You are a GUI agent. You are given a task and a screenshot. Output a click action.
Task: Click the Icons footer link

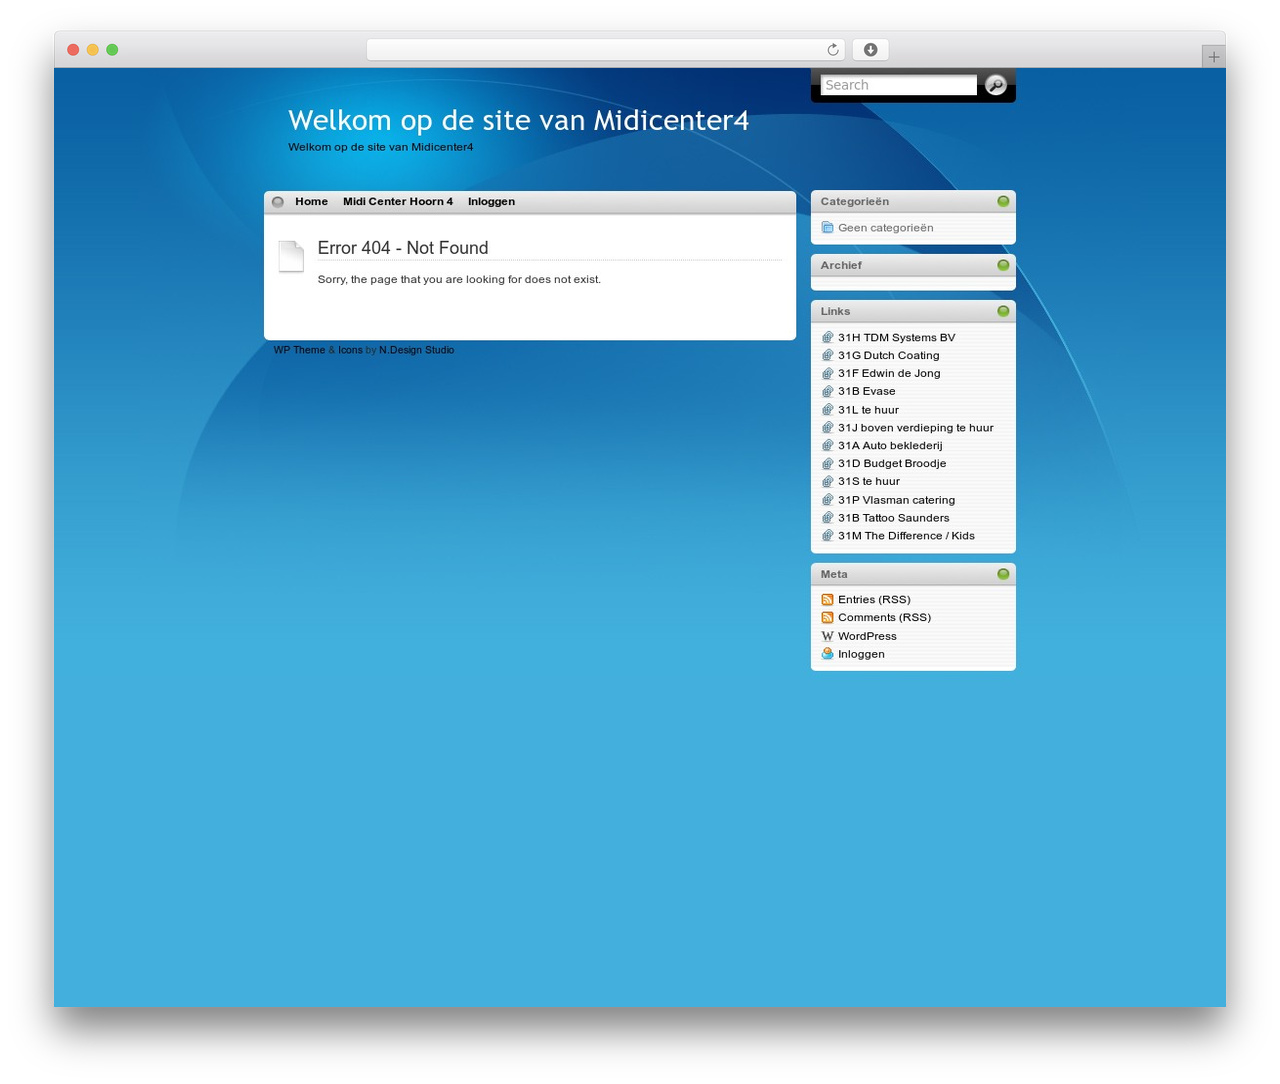(350, 350)
